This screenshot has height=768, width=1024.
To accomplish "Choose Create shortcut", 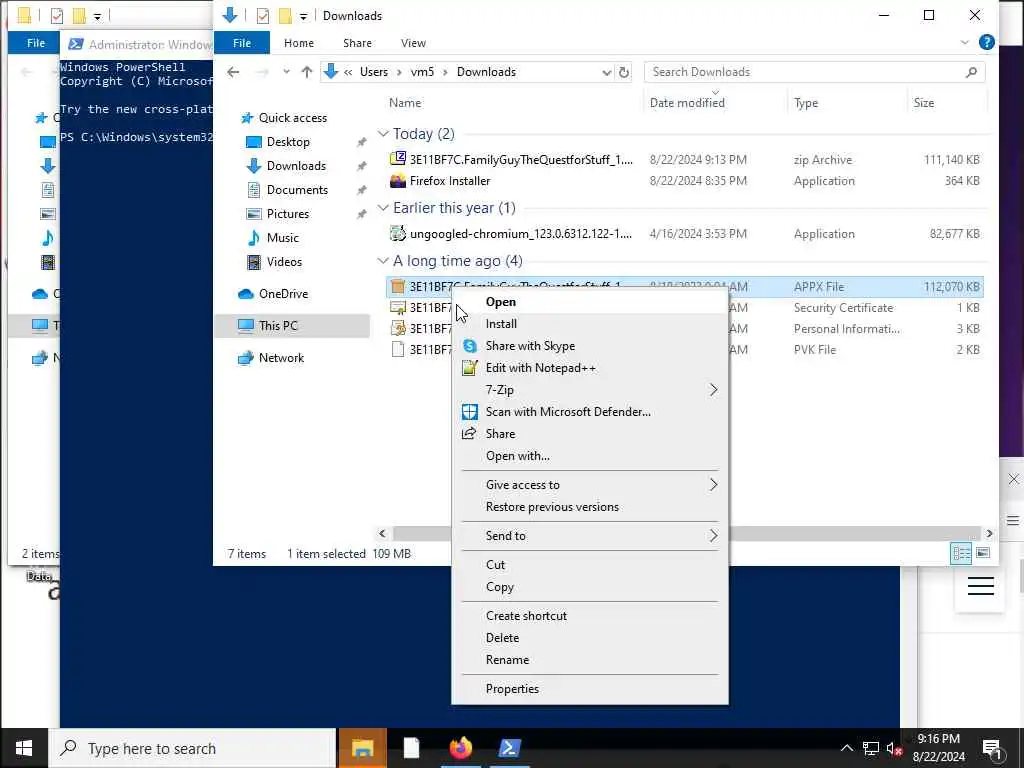I will point(526,616).
